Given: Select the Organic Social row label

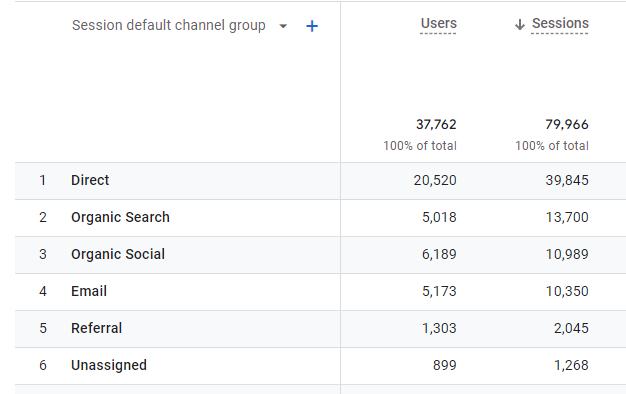Looking at the screenshot, I should point(118,255).
